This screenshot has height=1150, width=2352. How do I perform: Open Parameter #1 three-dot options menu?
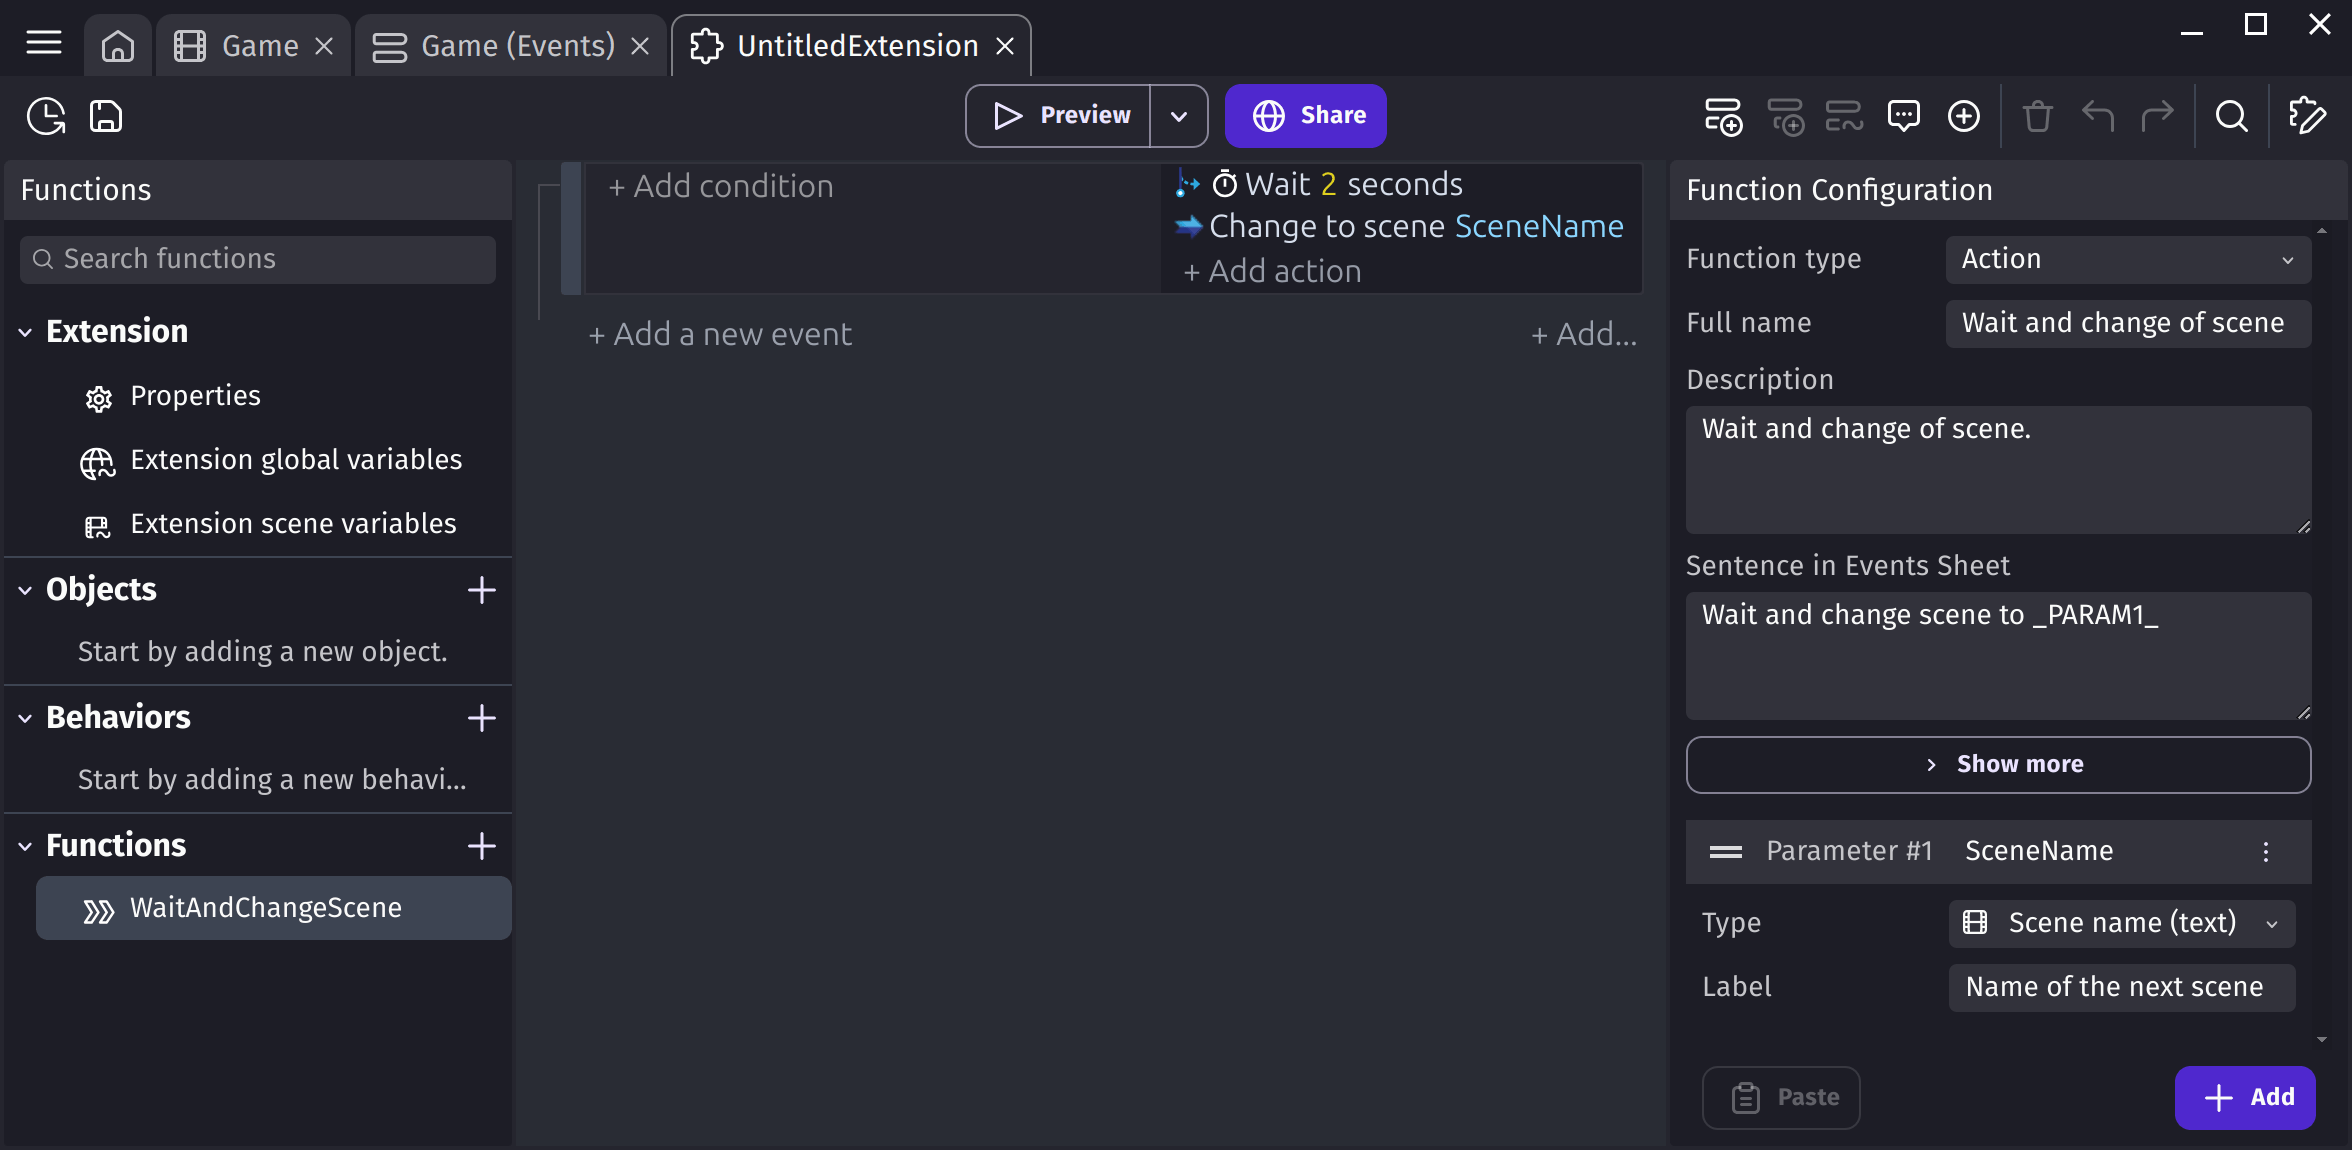click(x=2266, y=851)
